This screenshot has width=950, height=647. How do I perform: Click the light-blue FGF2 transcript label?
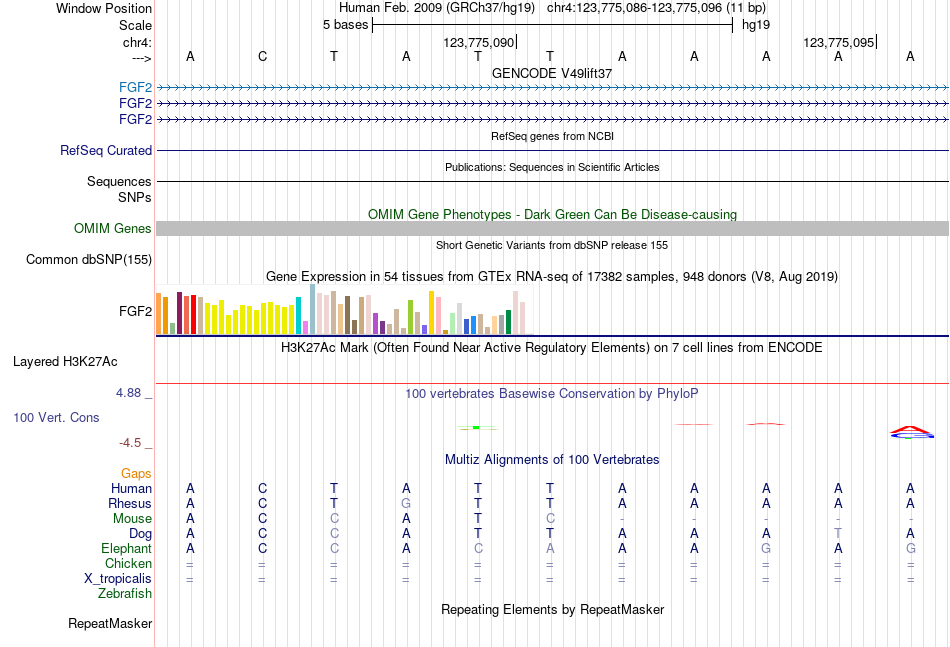pos(135,87)
